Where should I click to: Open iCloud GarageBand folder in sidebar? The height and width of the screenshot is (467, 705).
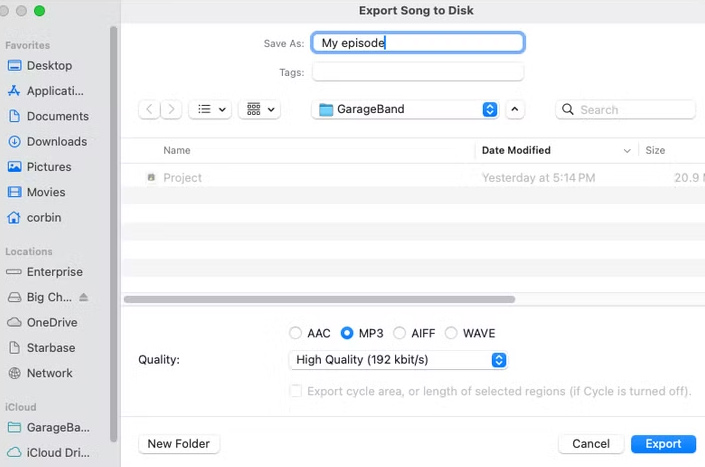49,427
